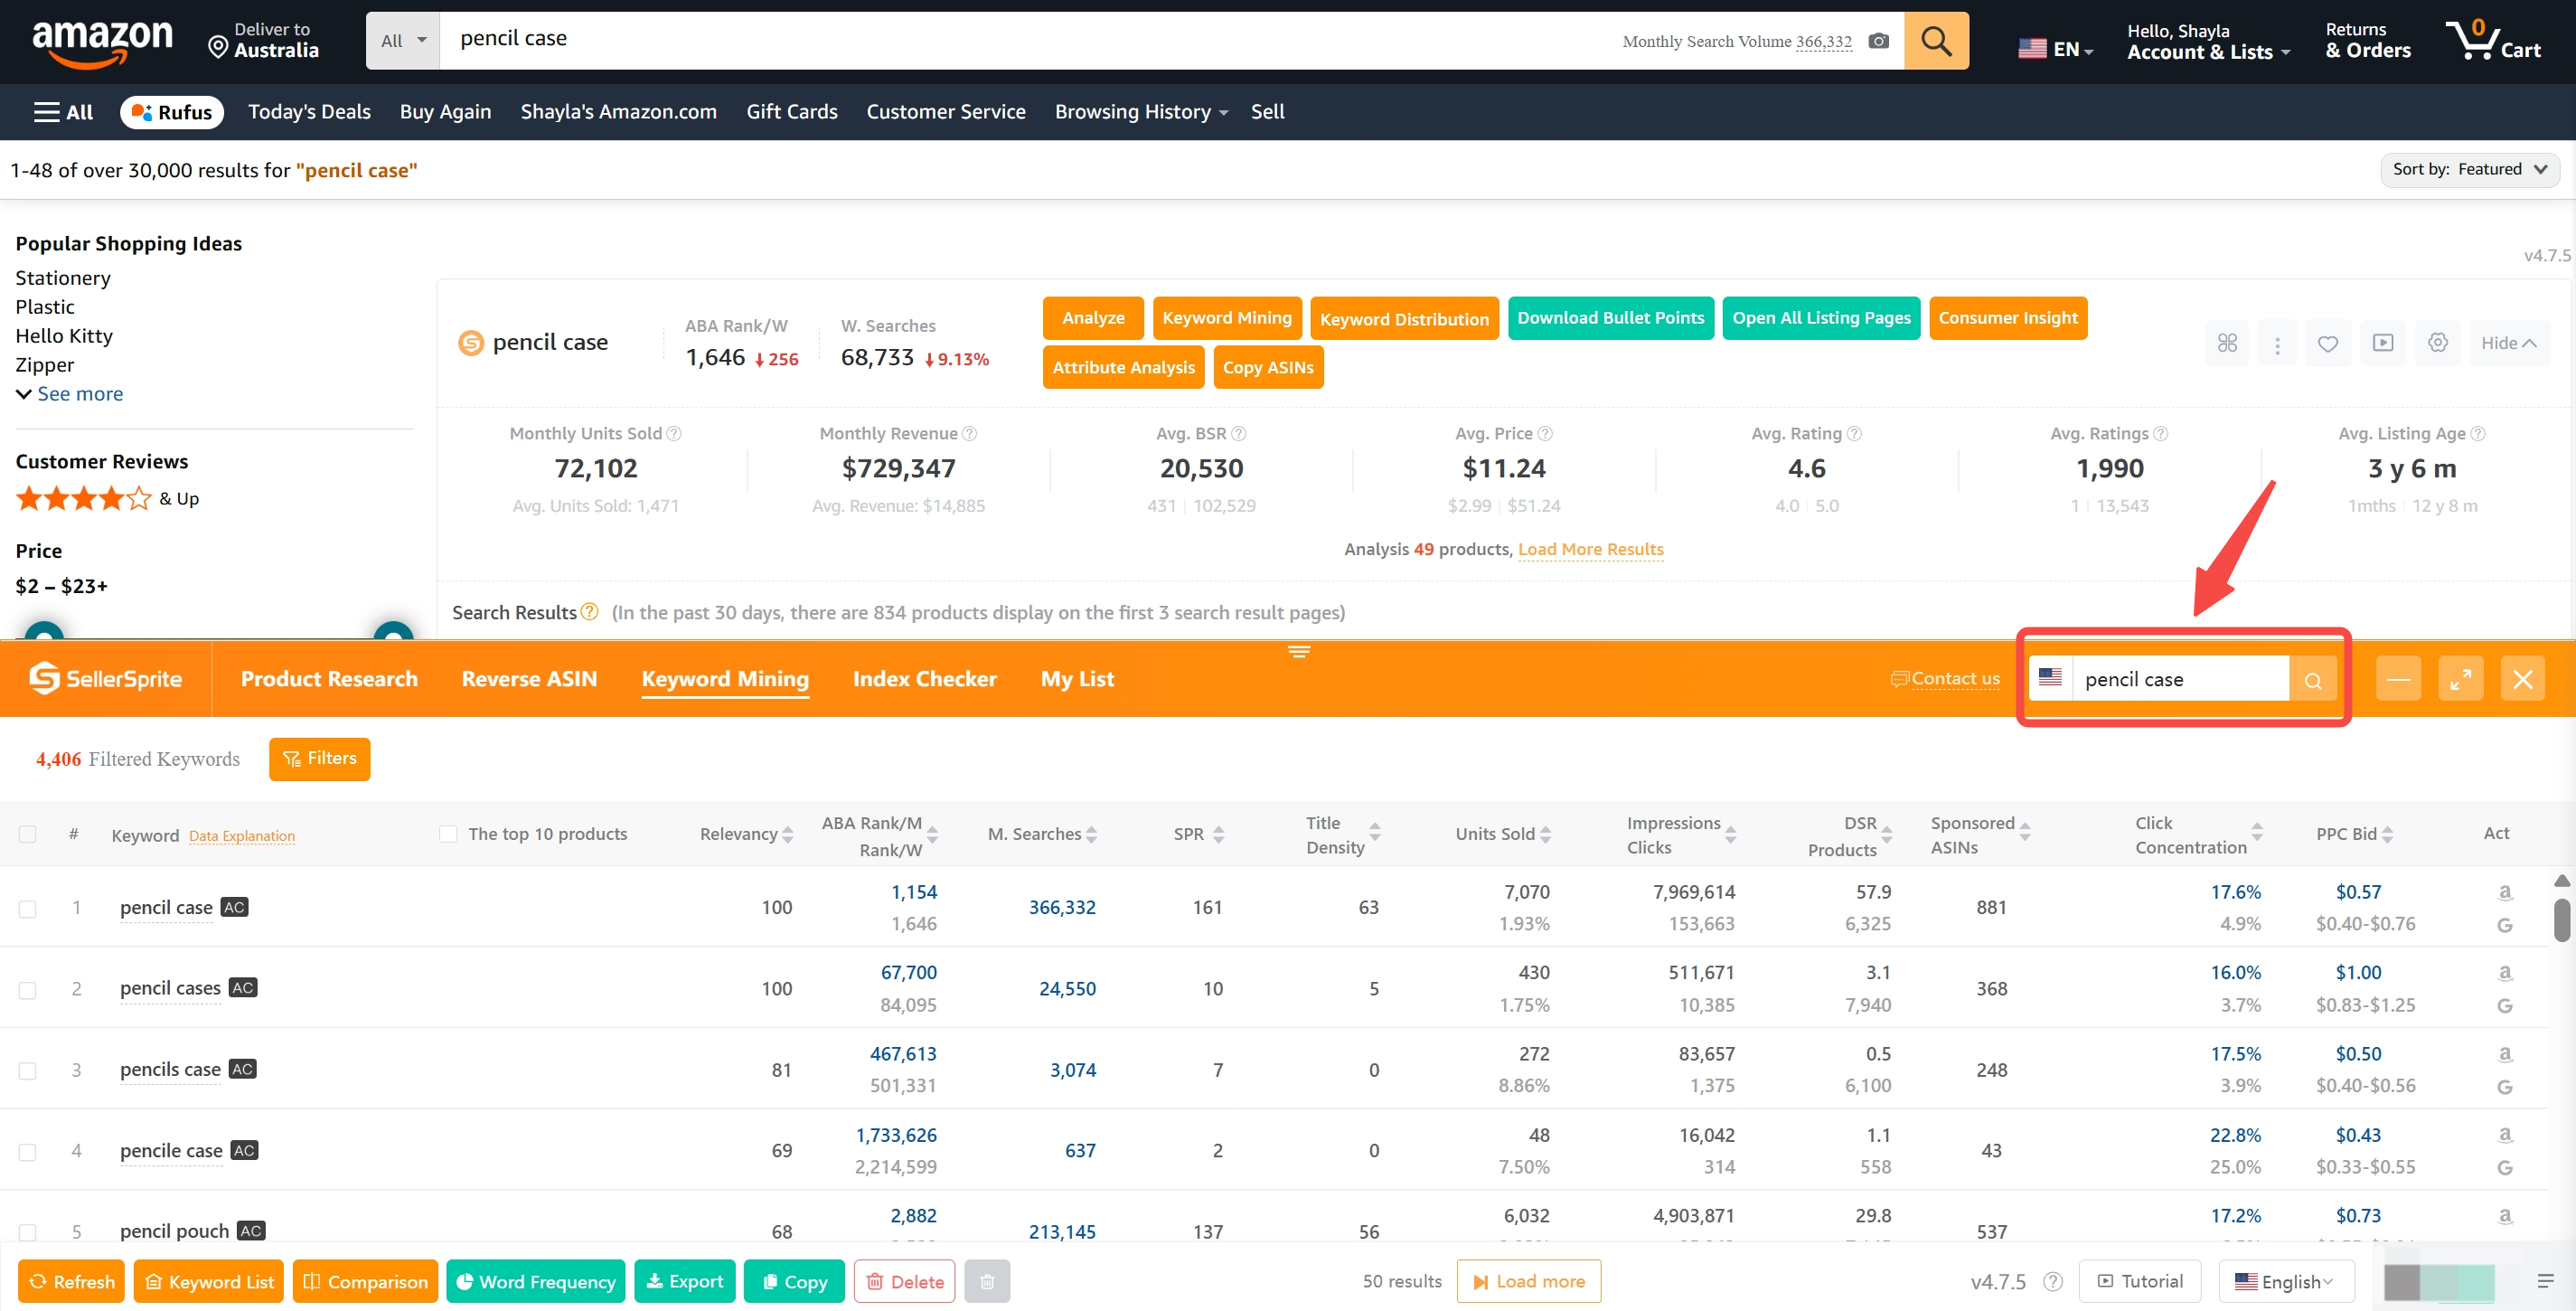Expand Browsing History dropdown

click(1141, 112)
